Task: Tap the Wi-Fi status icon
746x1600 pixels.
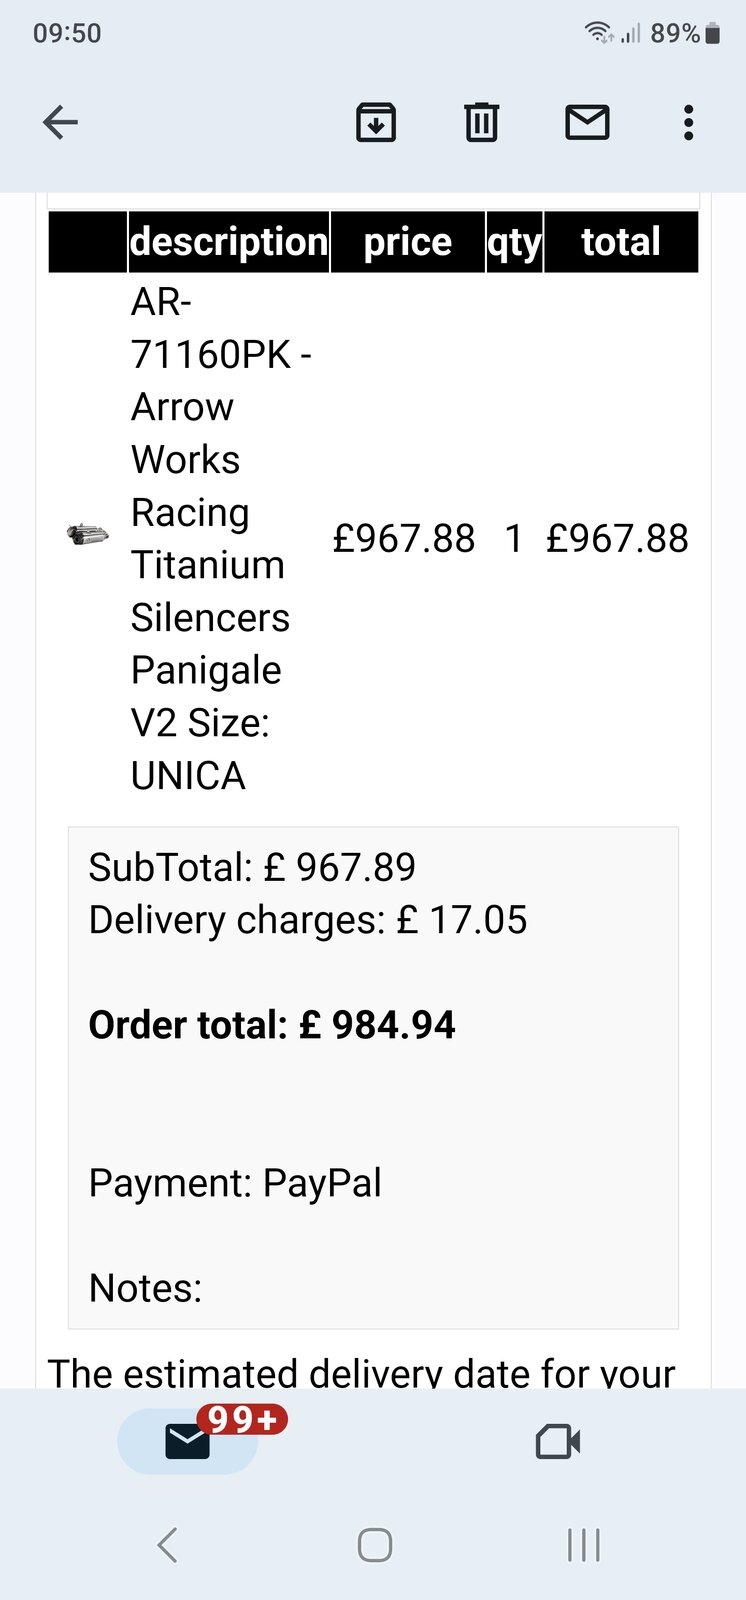Action: 599,33
